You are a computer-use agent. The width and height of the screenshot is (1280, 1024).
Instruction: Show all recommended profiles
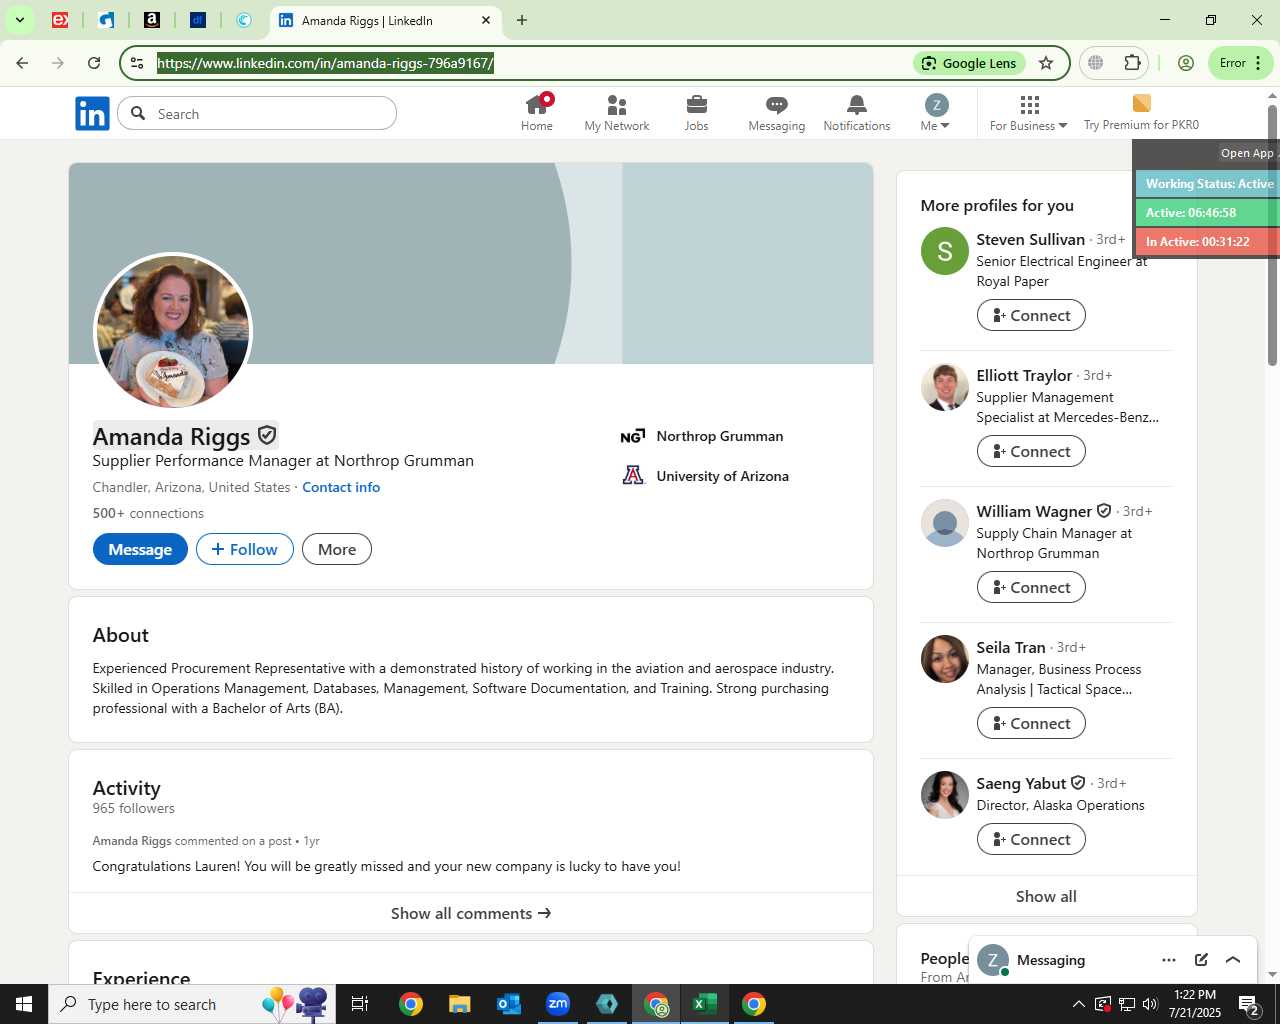click(x=1046, y=896)
